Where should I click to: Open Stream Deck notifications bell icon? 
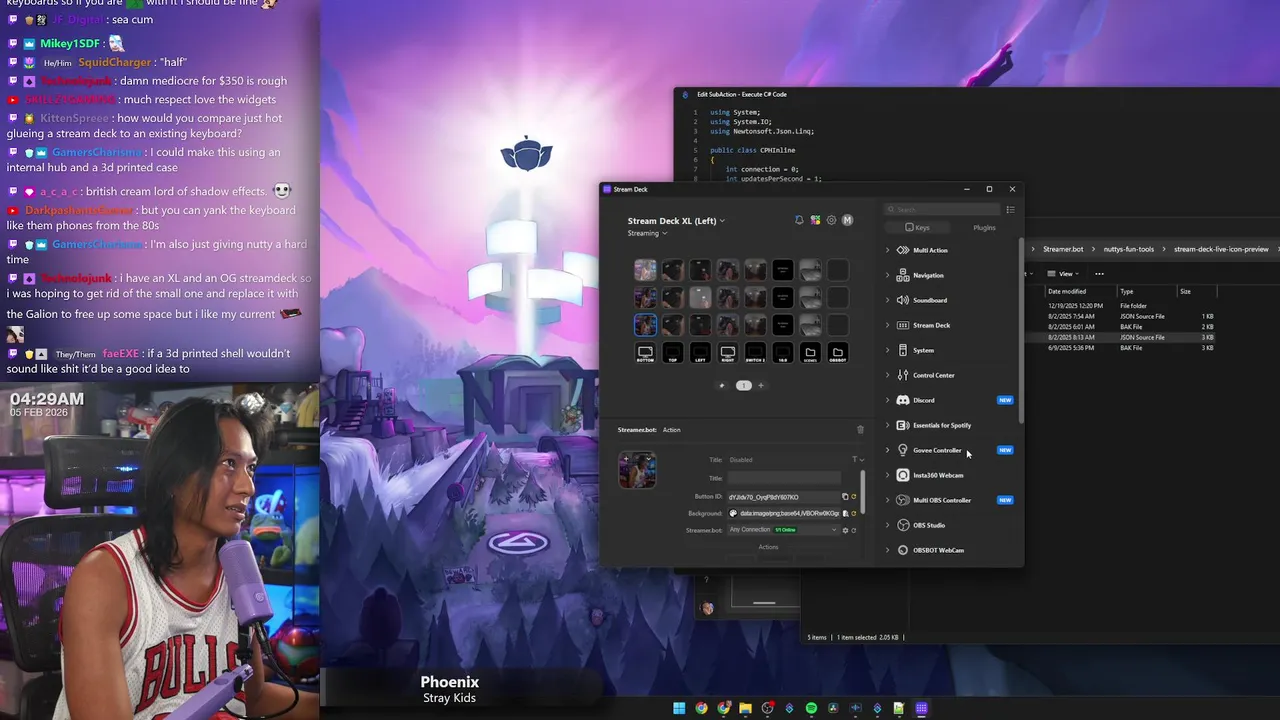point(799,220)
